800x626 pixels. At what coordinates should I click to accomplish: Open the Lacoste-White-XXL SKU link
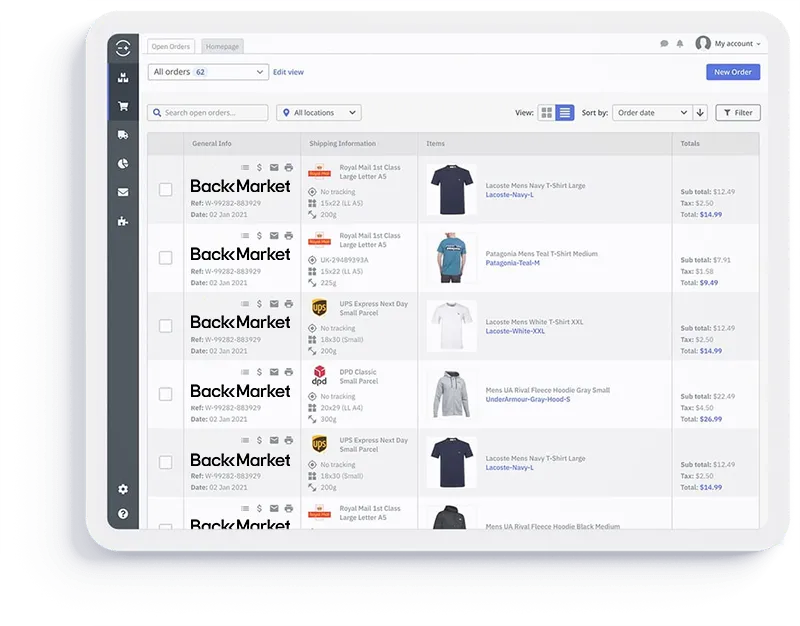click(x=515, y=331)
